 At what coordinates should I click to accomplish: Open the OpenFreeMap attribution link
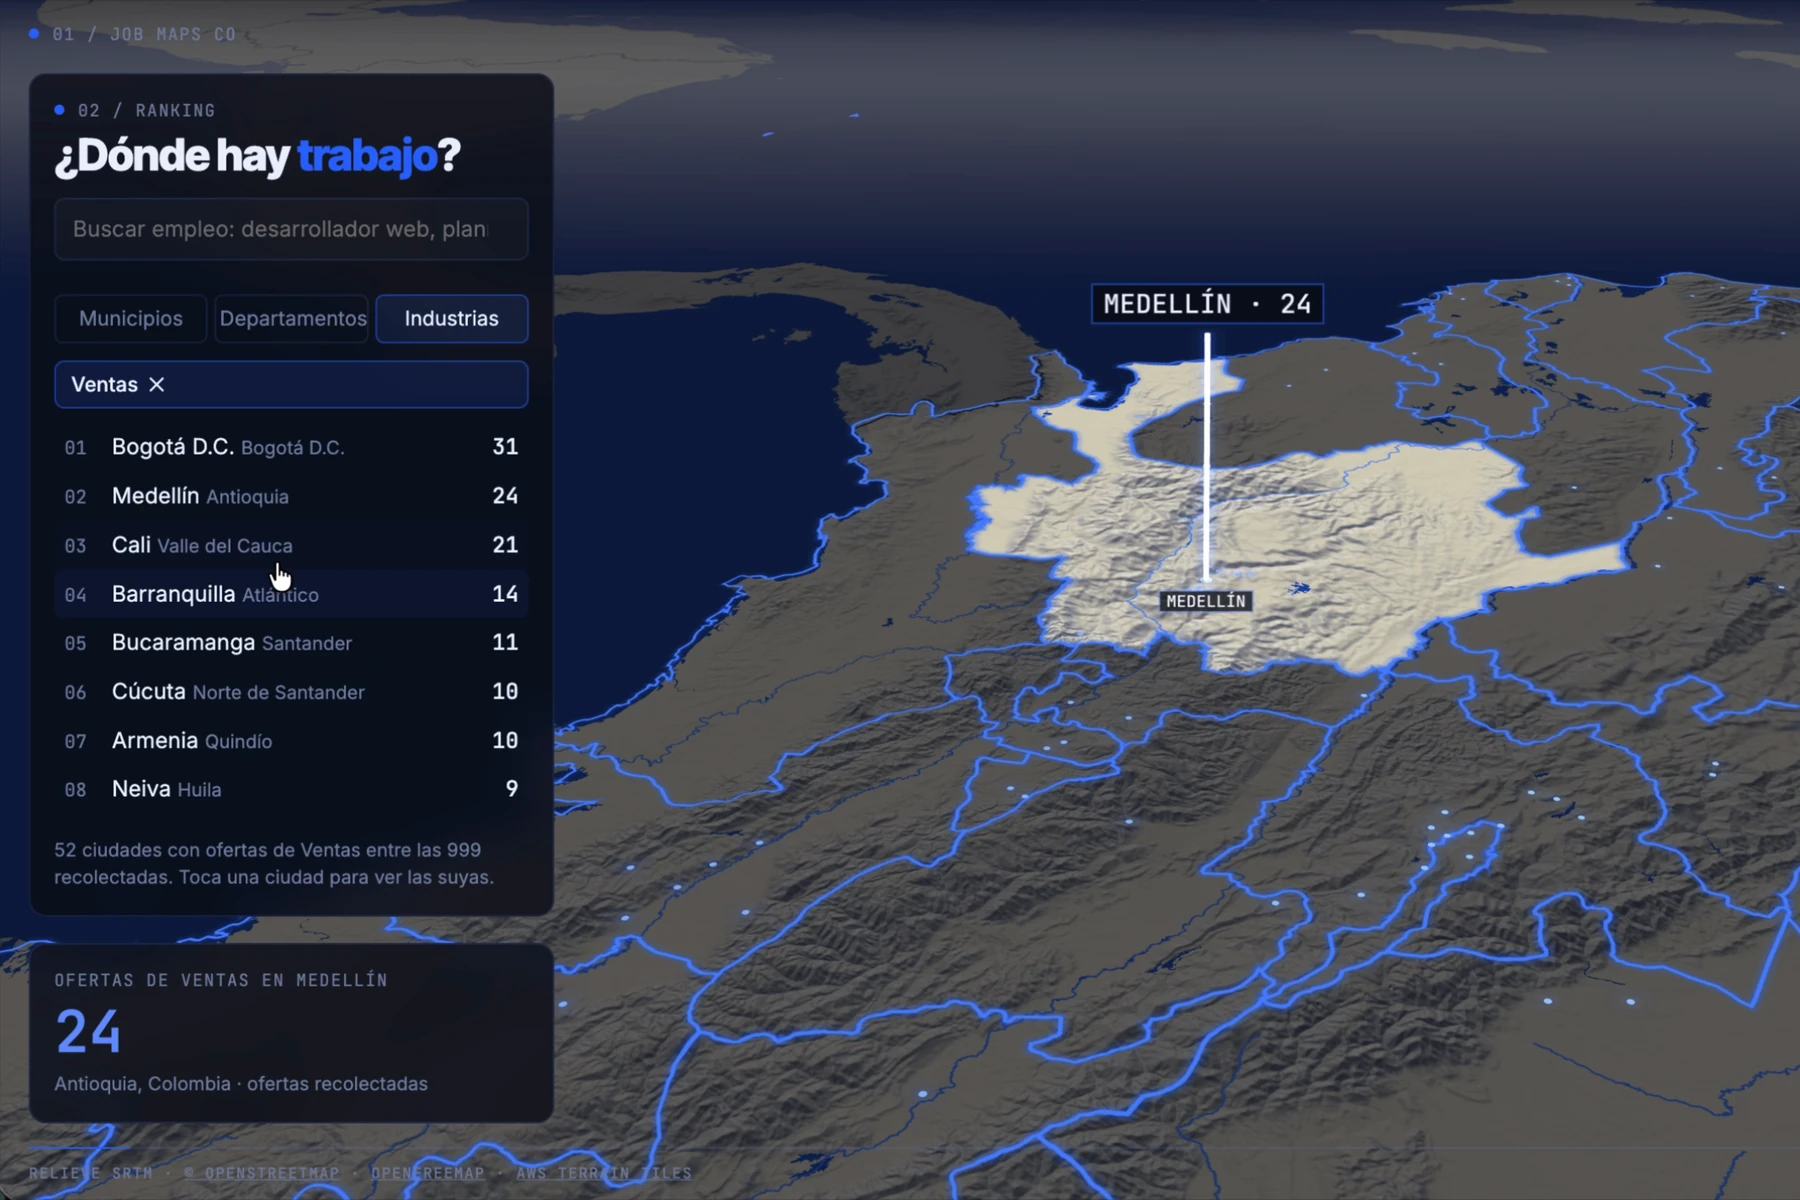428,1173
